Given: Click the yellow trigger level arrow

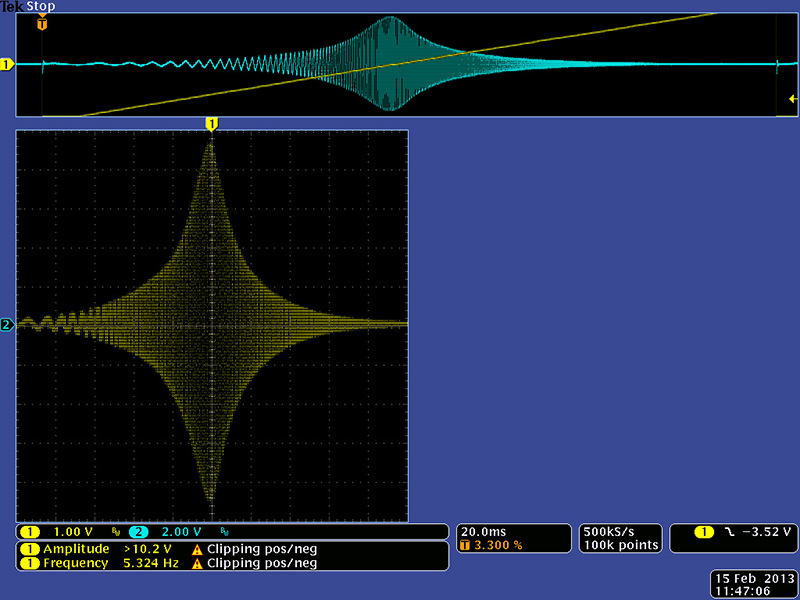Looking at the screenshot, I should [792, 99].
